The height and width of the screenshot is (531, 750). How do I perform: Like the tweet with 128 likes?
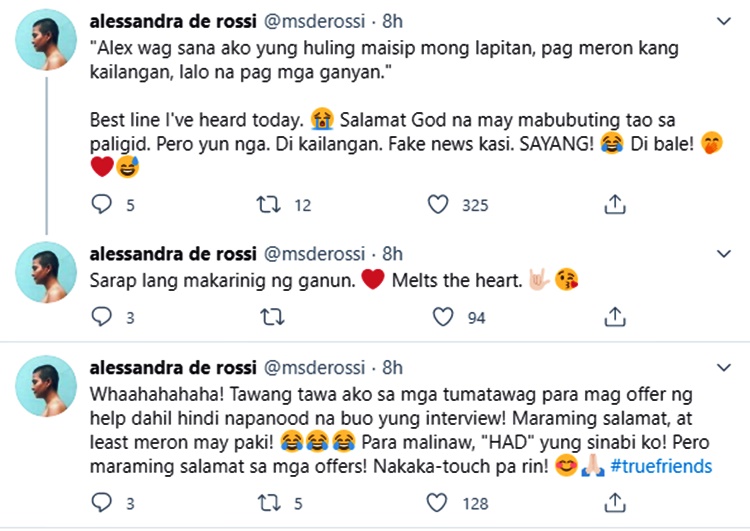(438, 500)
